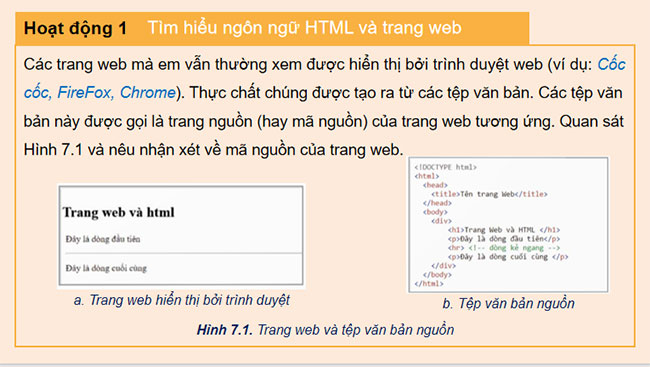Click the browser preview thumbnail 'Trang web và html'
The height and width of the screenshot is (367, 650).
[181, 236]
